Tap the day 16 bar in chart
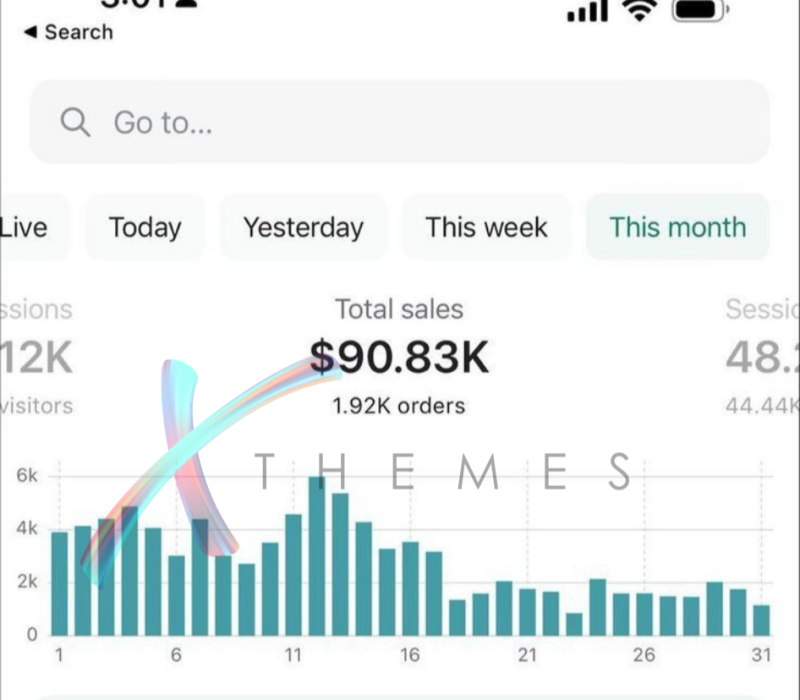The image size is (800, 700). pyautogui.click(x=410, y=589)
